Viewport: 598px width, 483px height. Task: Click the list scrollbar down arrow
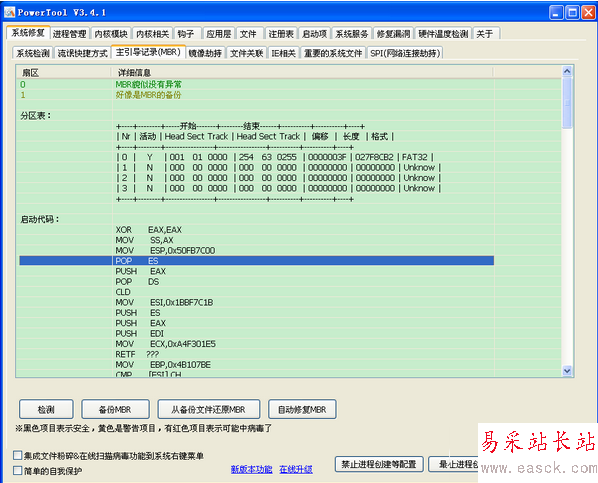[567, 370]
